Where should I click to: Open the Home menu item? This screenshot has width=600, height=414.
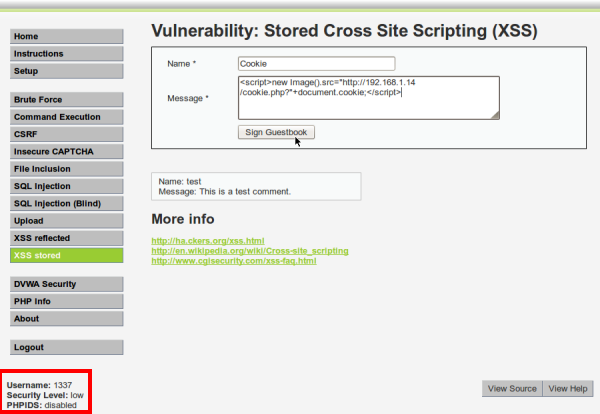tap(67, 36)
